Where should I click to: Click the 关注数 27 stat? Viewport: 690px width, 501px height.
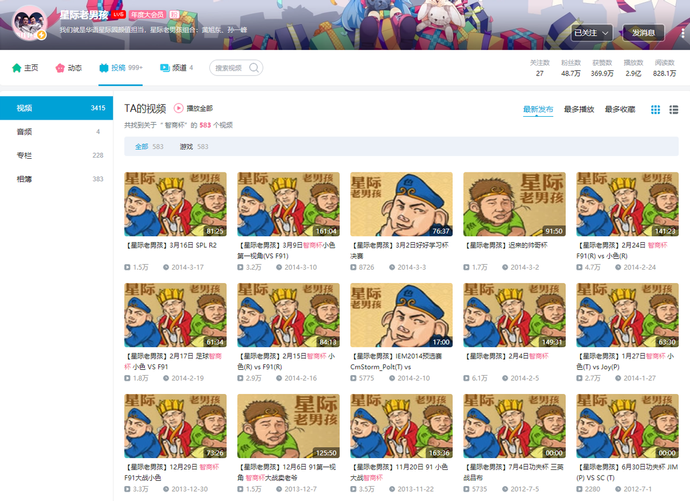pyautogui.click(x=540, y=68)
